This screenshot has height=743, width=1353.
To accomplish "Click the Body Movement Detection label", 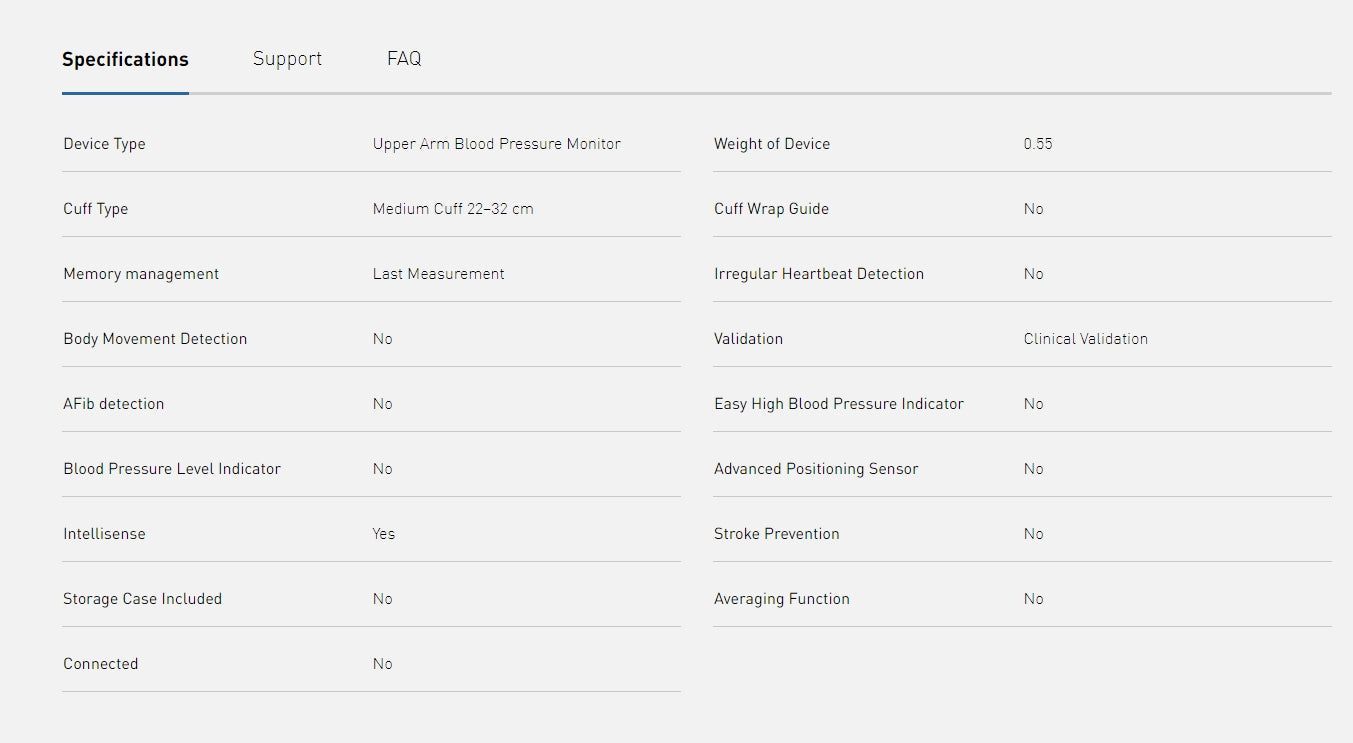I will click(155, 339).
